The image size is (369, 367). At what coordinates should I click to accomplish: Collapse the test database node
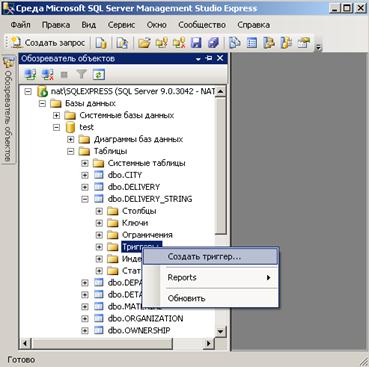(56, 127)
